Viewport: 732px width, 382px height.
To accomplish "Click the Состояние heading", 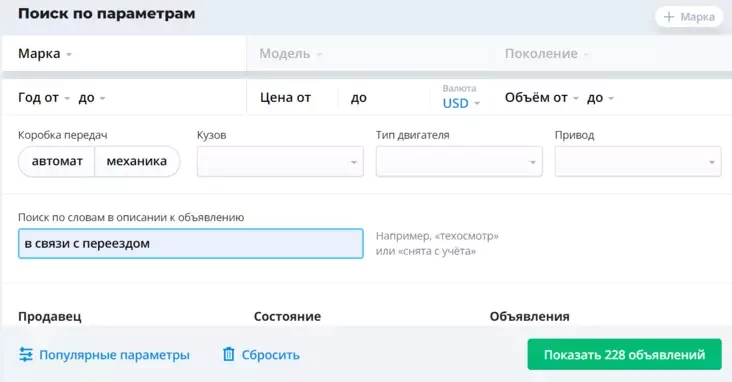I will coord(287,317).
